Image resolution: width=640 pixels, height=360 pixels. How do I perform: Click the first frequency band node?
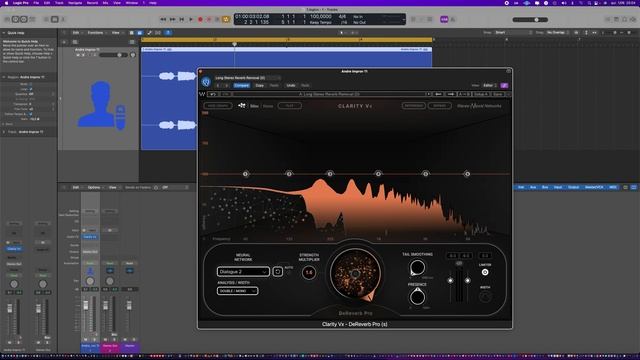click(x=245, y=174)
